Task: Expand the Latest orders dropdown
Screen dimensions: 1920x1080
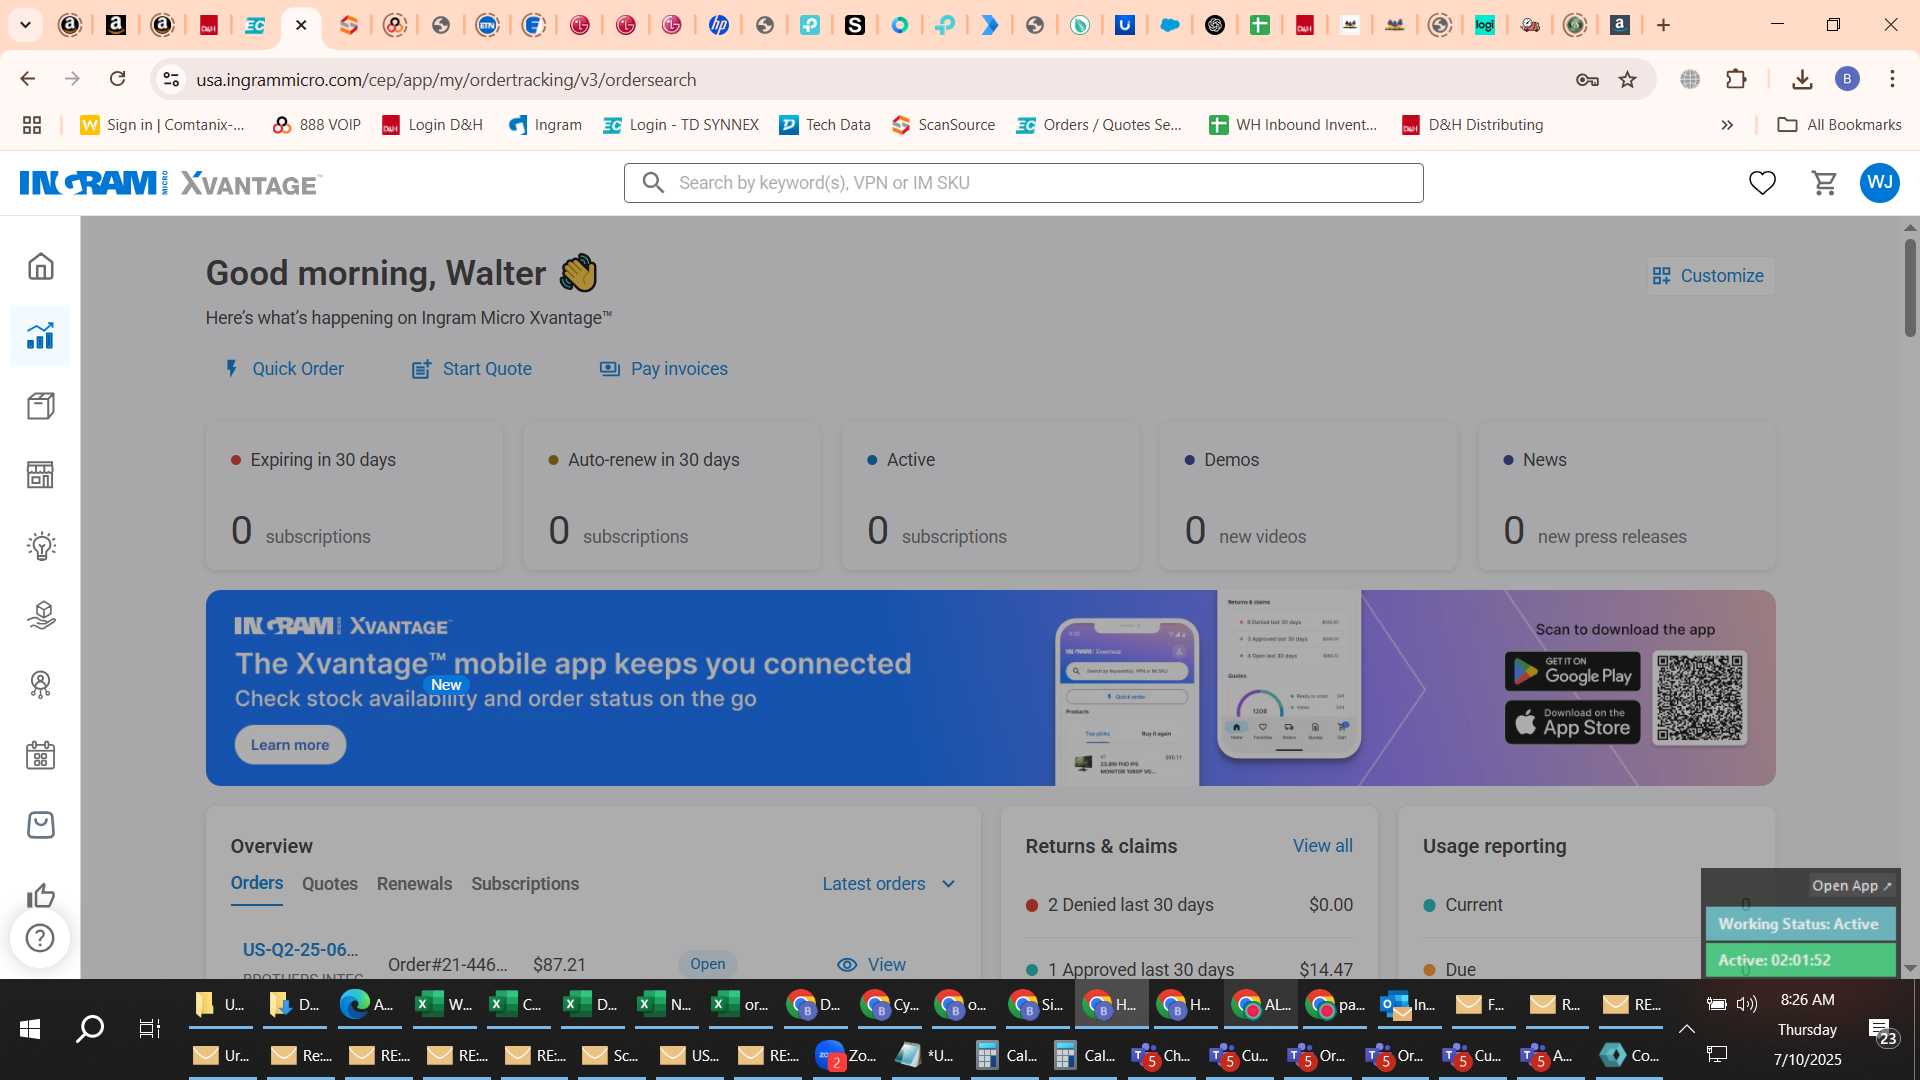Action: 889,884
